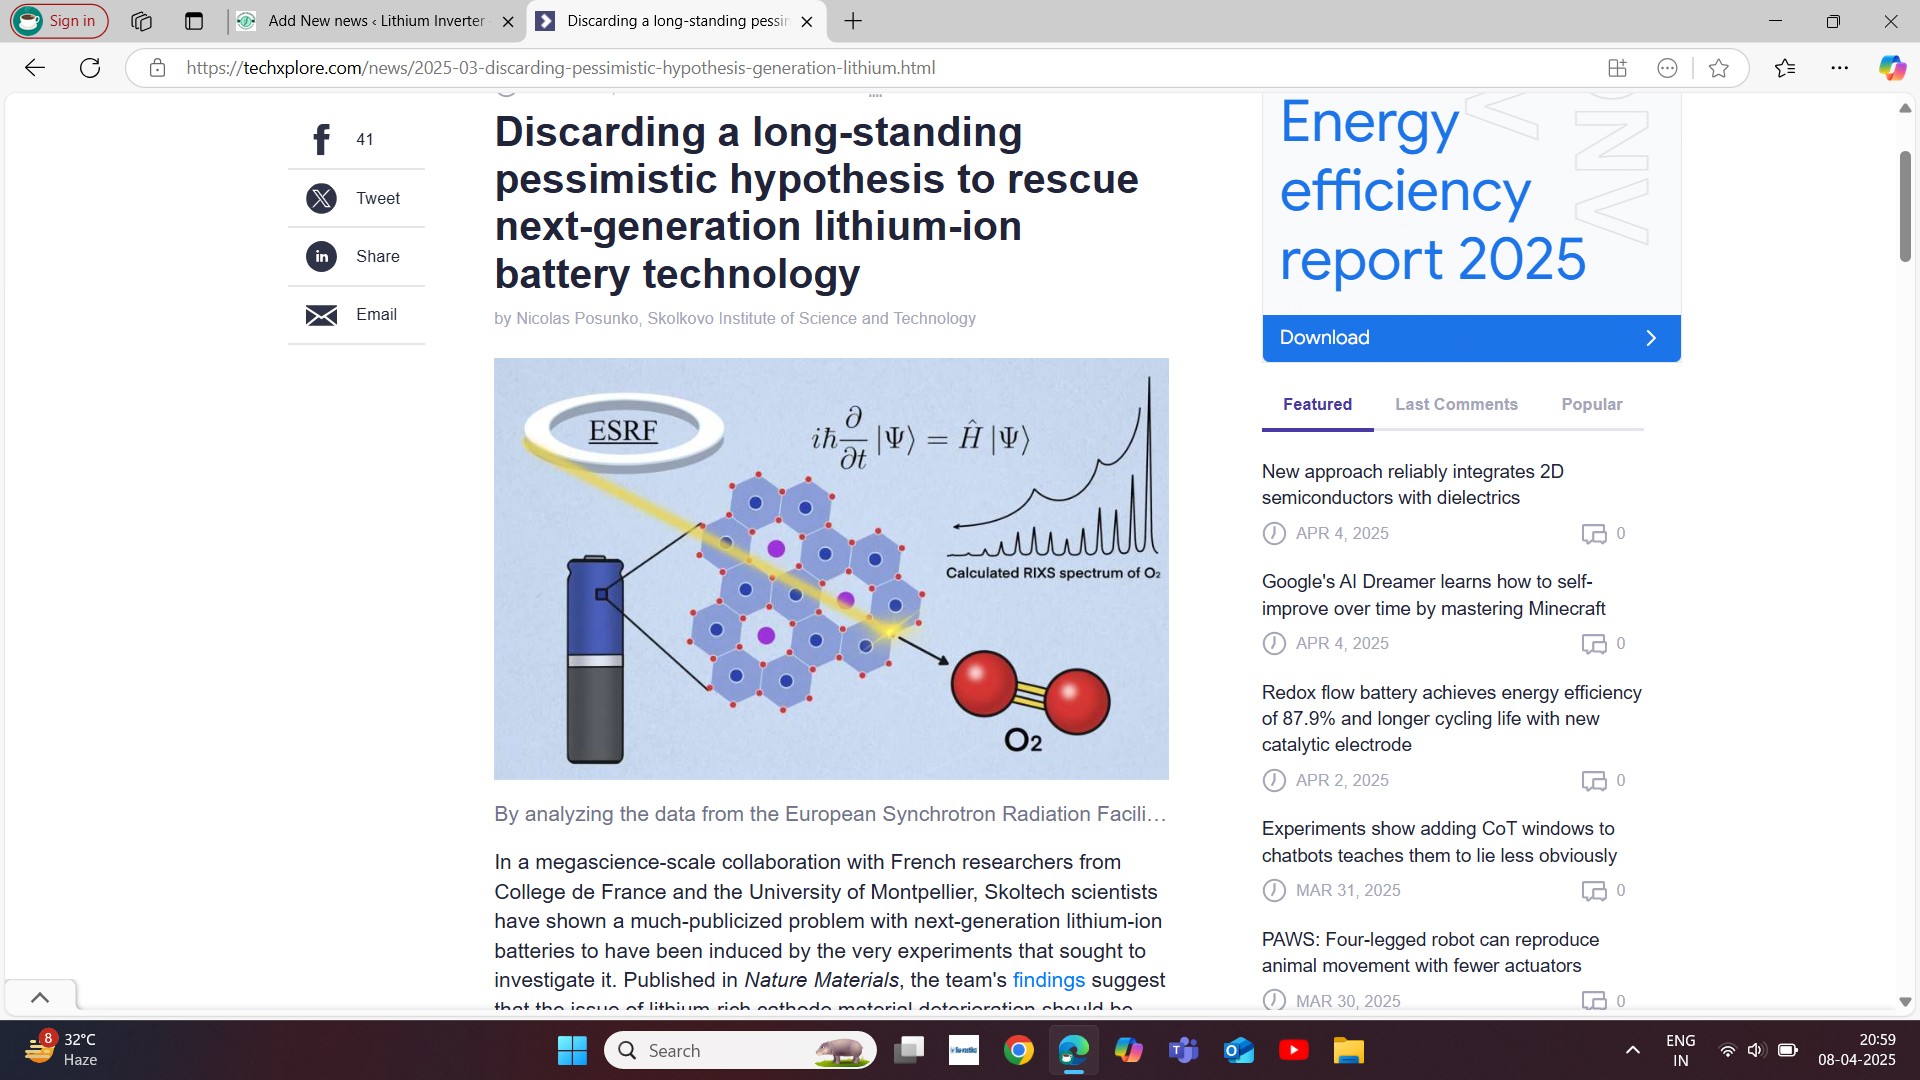Switch to the Popular tab
This screenshot has height=1080, width=1920.
coord(1592,404)
